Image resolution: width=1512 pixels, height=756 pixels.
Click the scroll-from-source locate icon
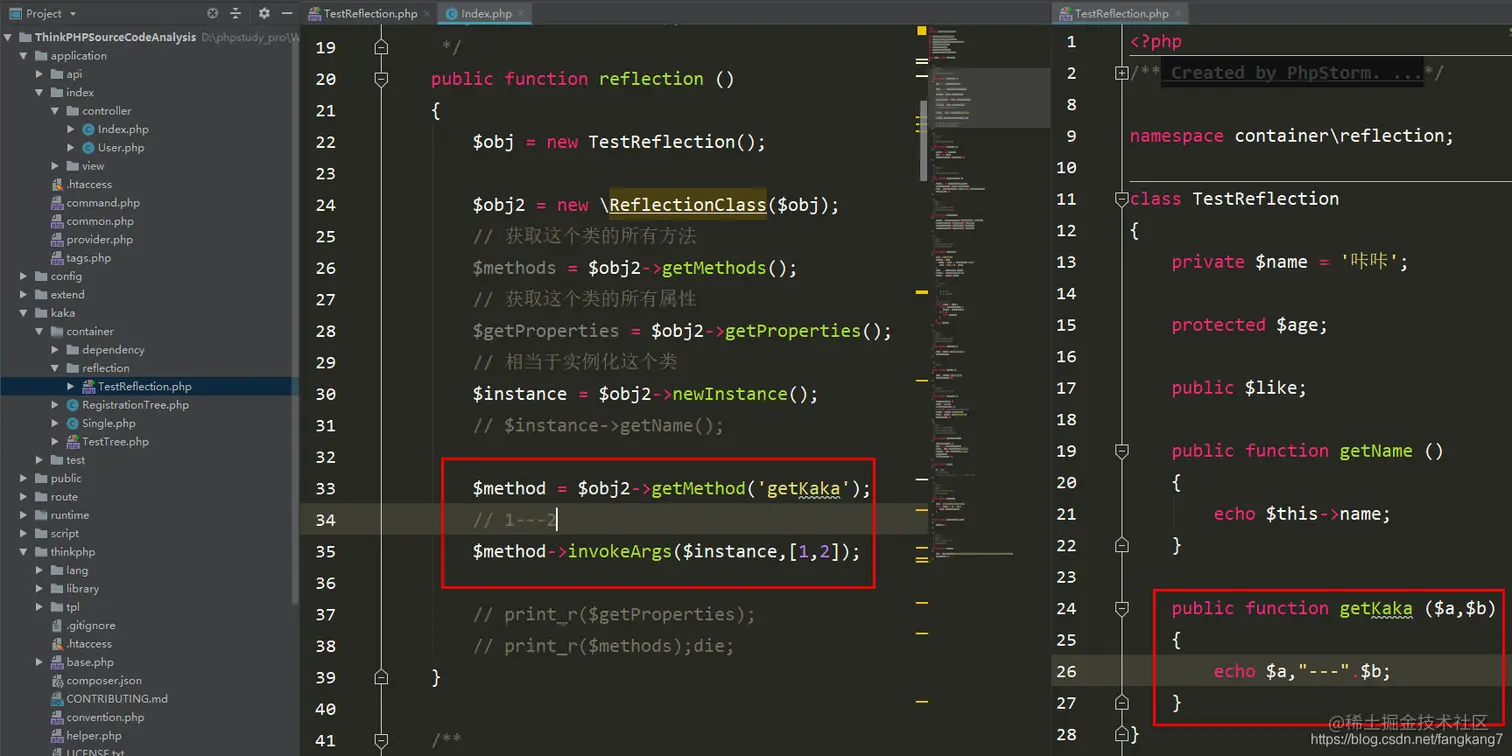tap(213, 13)
